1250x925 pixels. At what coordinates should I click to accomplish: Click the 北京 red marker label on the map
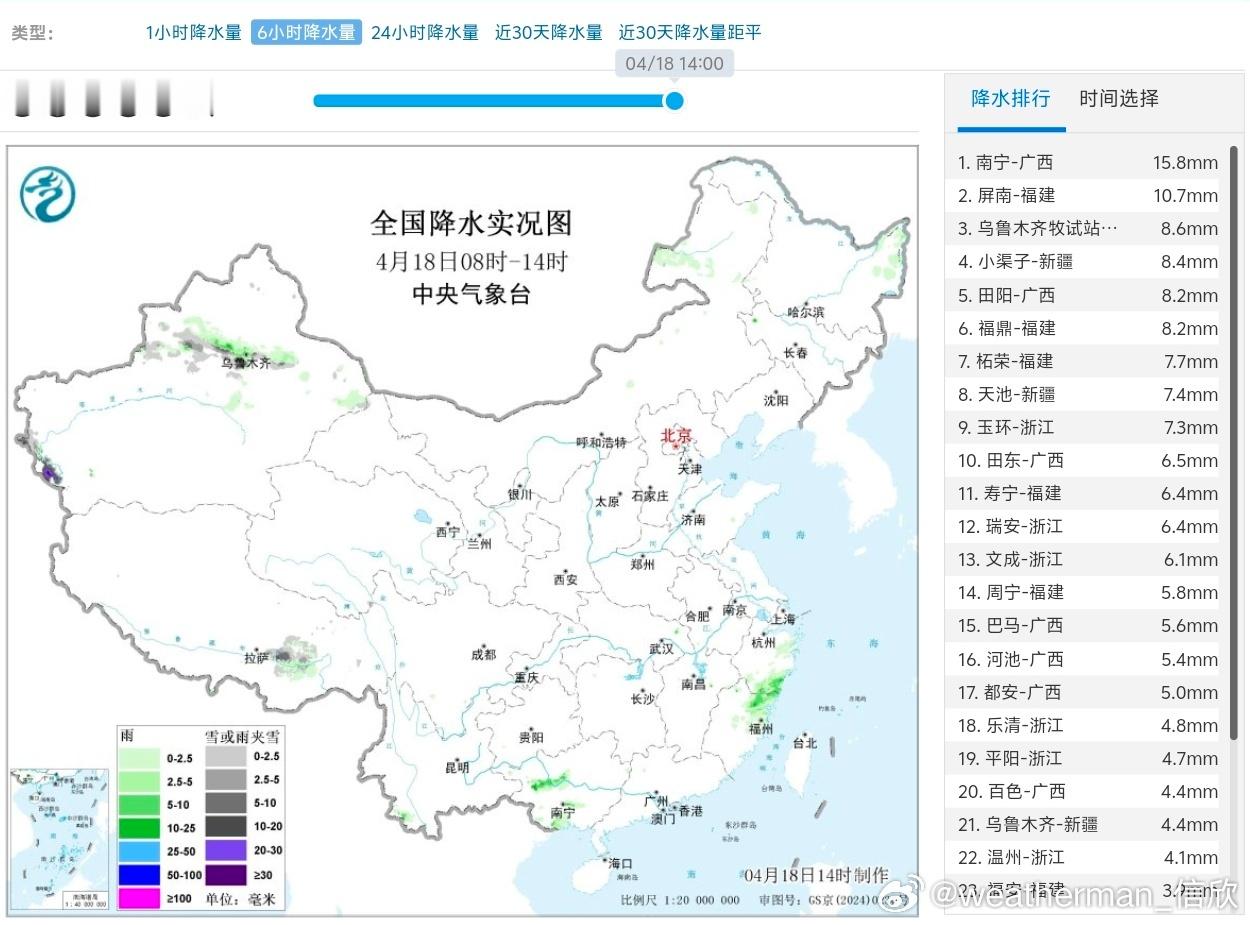(x=675, y=437)
